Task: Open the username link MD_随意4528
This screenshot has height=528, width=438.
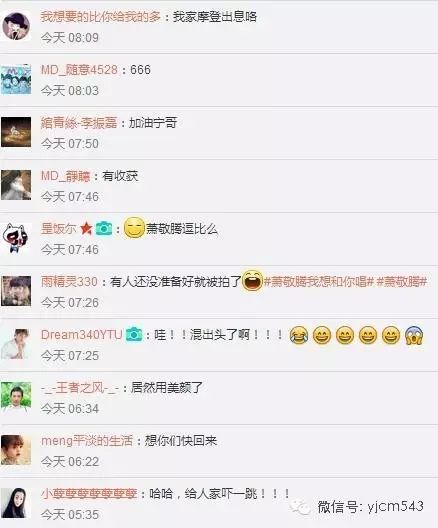Action: point(79,70)
